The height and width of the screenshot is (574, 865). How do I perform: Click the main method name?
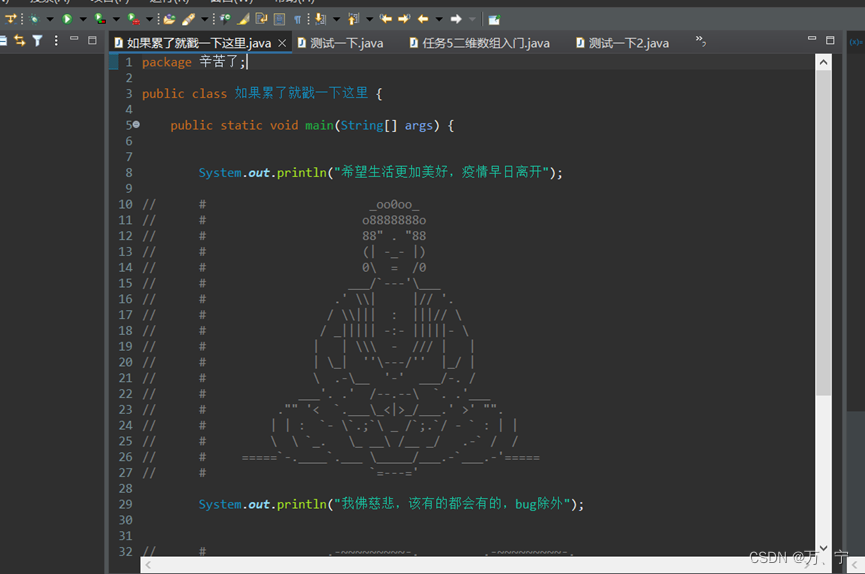pos(319,125)
